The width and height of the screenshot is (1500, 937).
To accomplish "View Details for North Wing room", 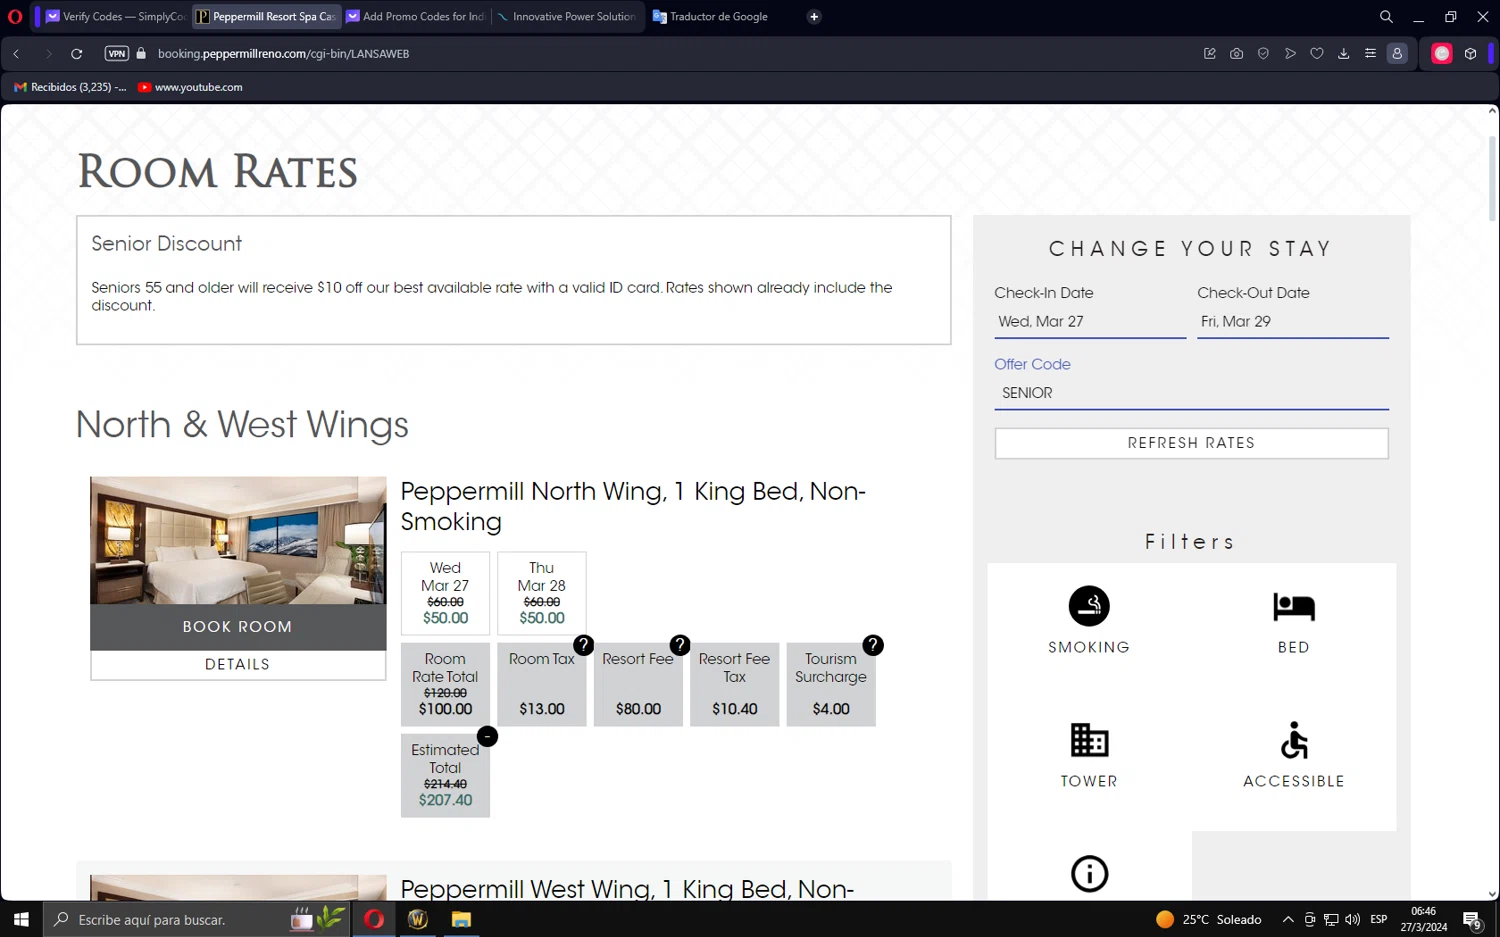I will [238, 665].
